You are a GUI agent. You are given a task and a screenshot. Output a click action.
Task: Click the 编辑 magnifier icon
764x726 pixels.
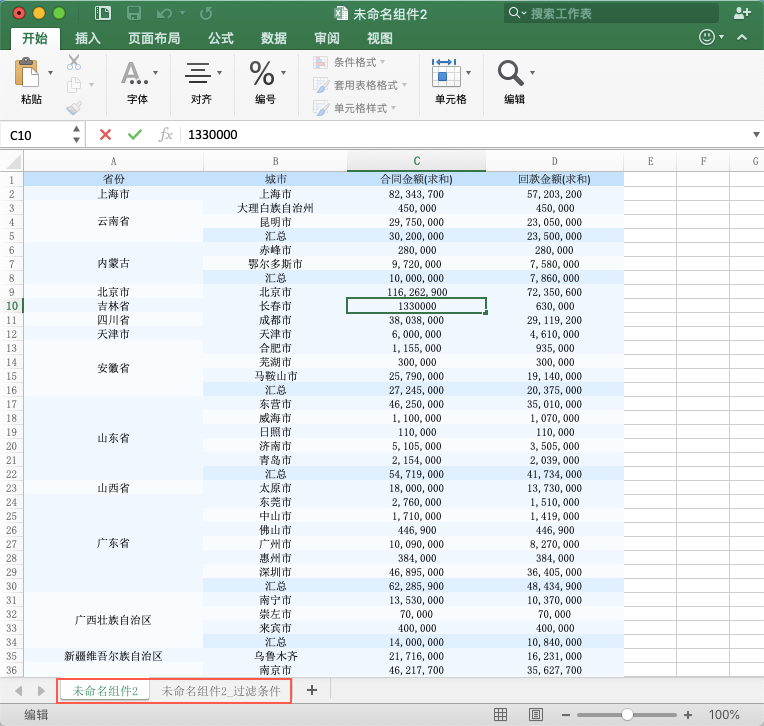pyautogui.click(x=510, y=73)
